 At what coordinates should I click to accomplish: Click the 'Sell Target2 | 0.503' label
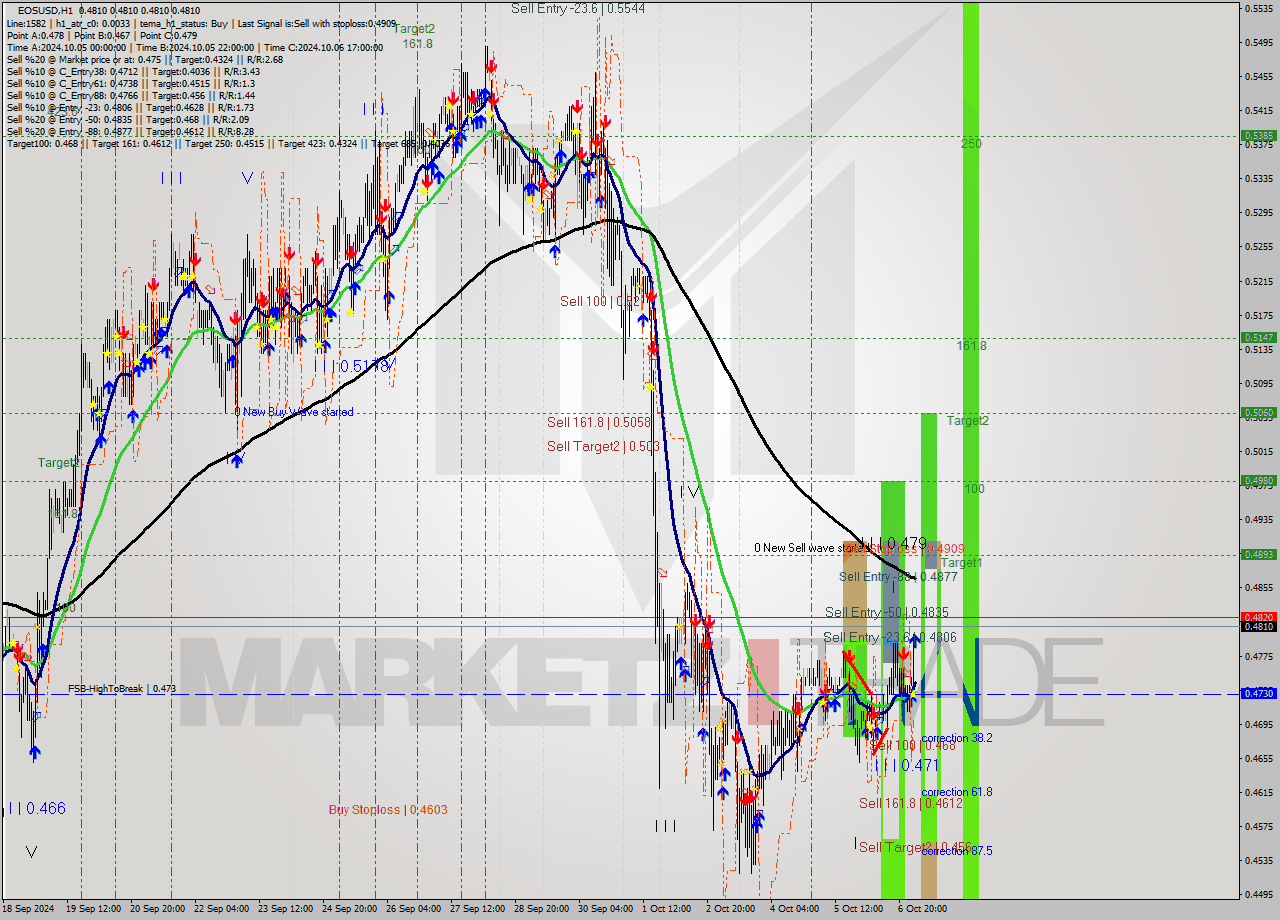[x=603, y=446]
